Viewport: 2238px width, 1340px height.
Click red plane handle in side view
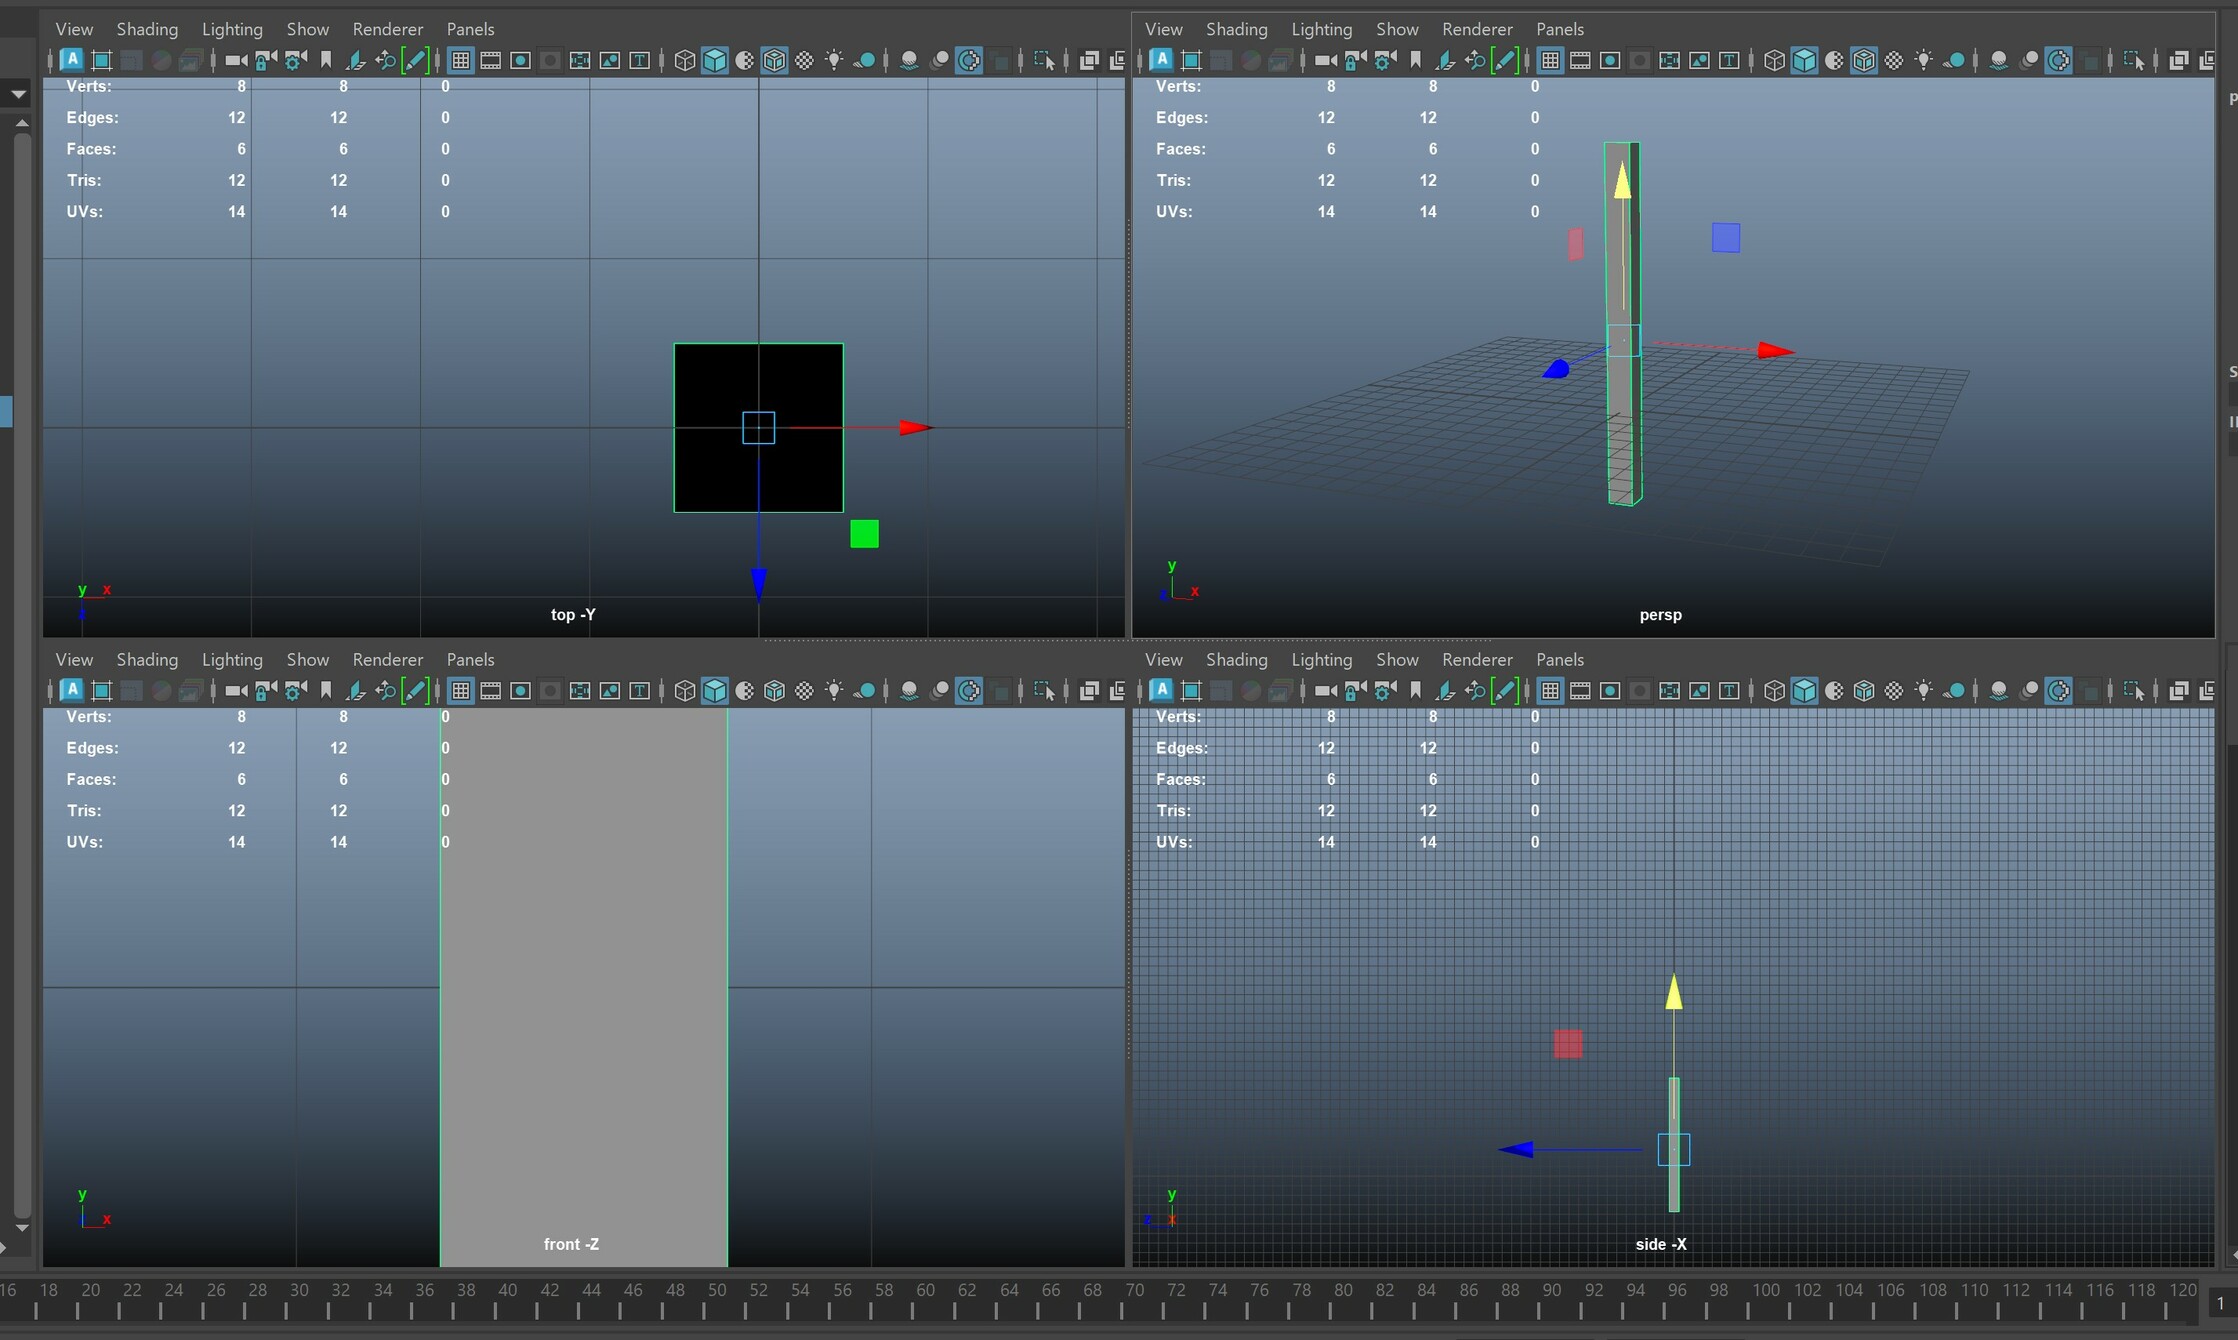click(x=1568, y=1044)
